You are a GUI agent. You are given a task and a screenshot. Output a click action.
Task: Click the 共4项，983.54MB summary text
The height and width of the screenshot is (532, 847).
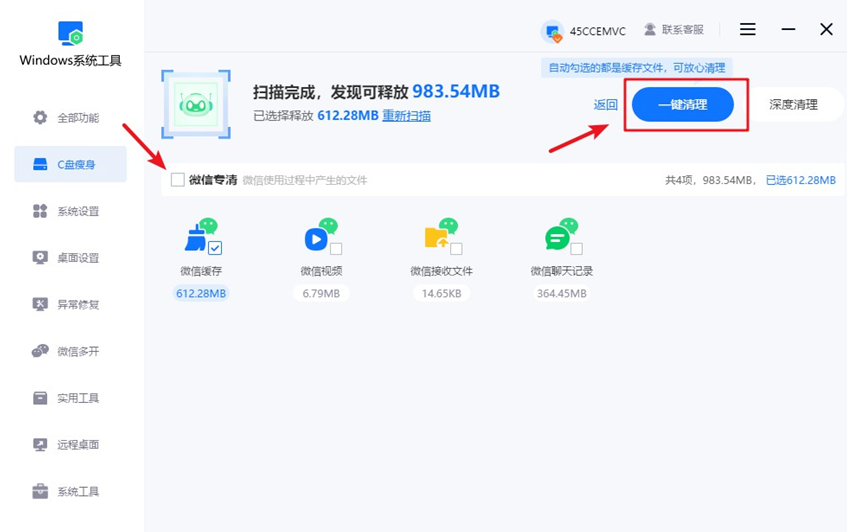(x=711, y=180)
